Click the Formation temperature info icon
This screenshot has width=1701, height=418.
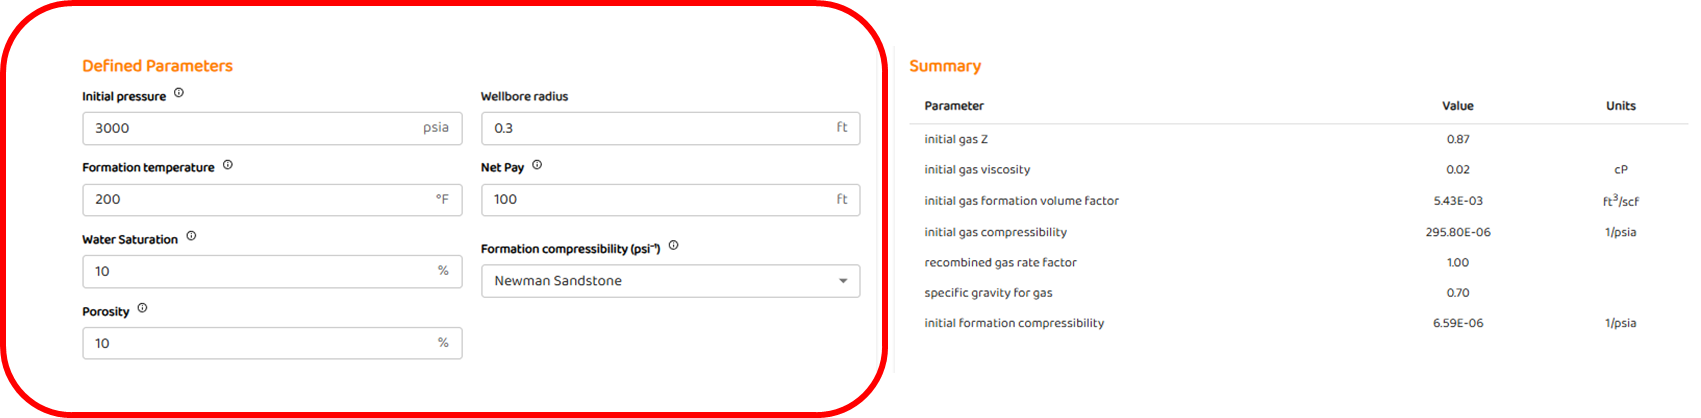(228, 165)
